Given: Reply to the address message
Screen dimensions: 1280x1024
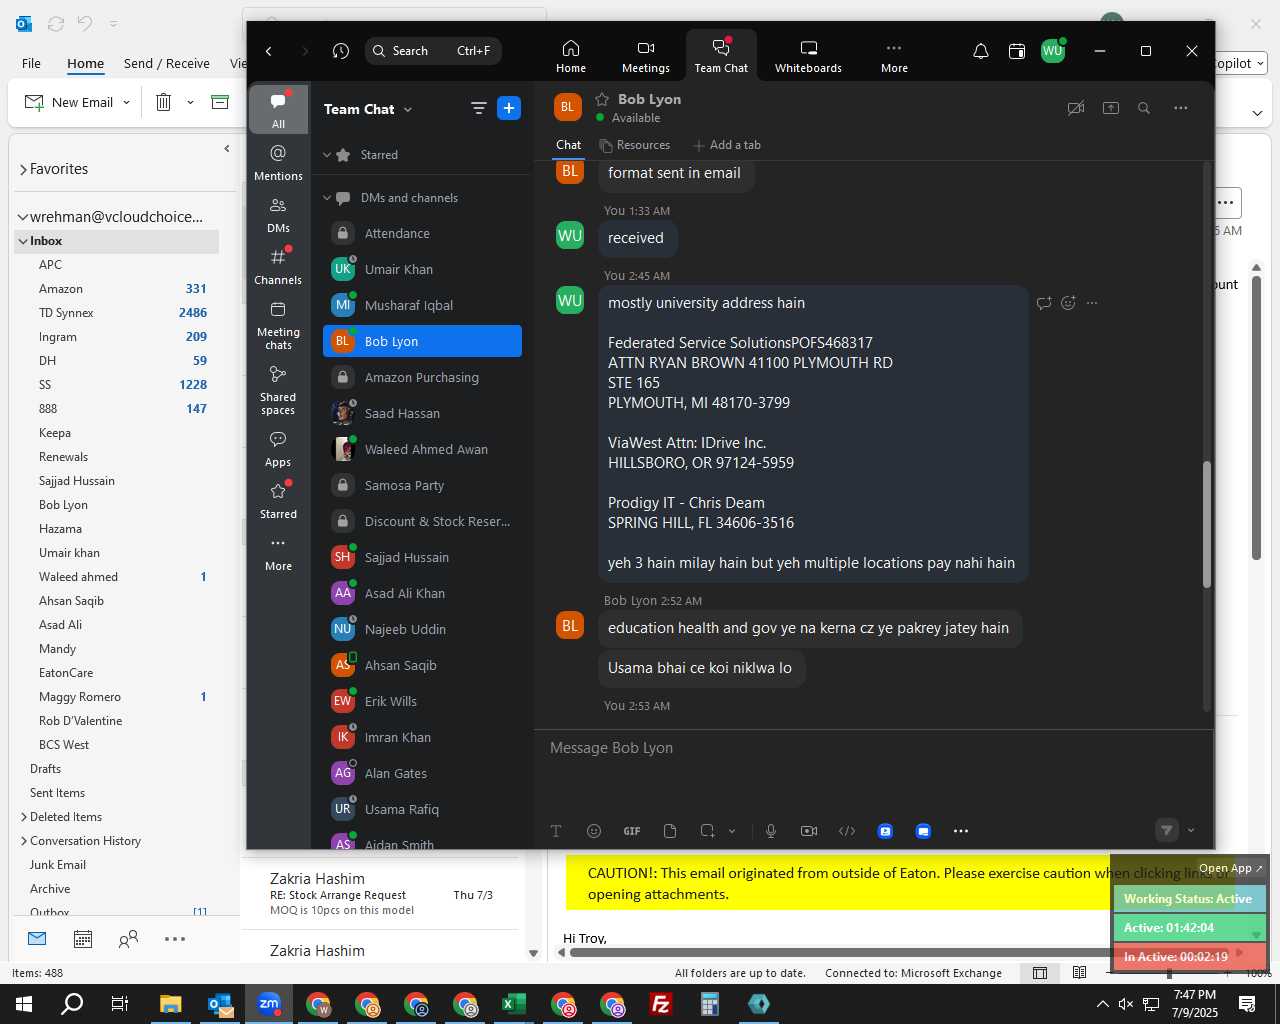Looking at the screenshot, I should tap(1044, 303).
